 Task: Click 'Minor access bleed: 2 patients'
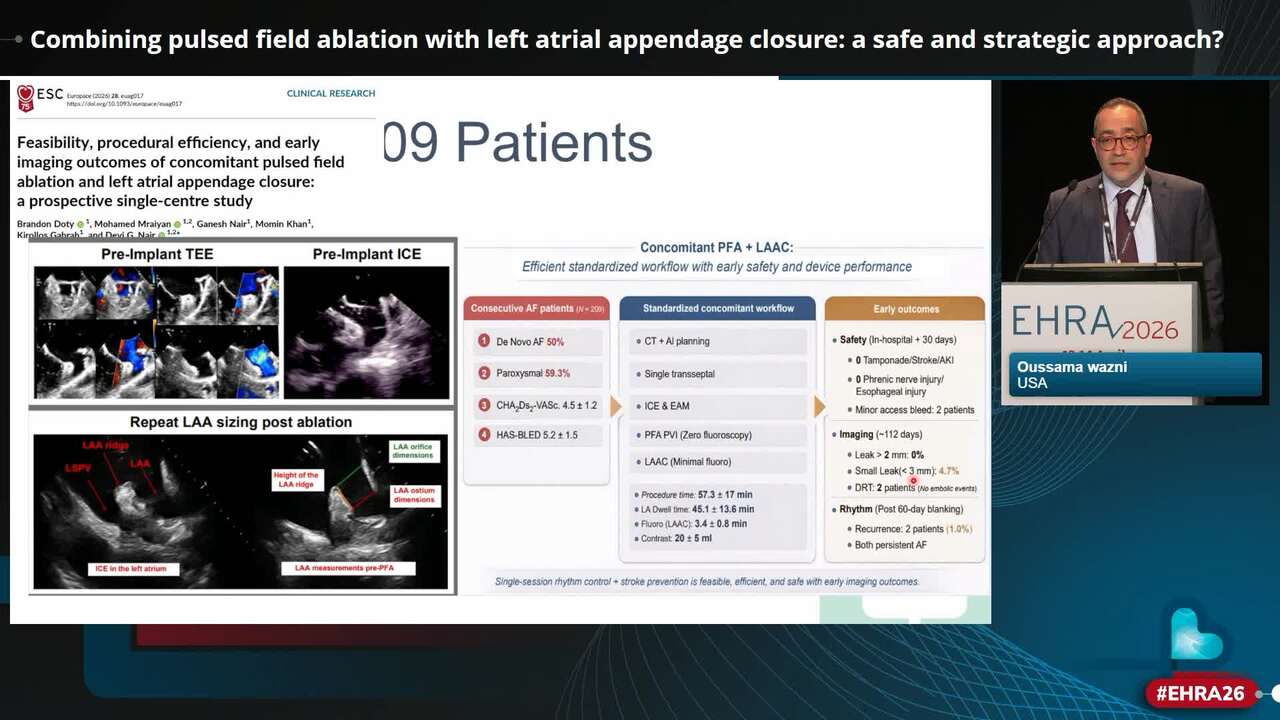[x=915, y=410]
